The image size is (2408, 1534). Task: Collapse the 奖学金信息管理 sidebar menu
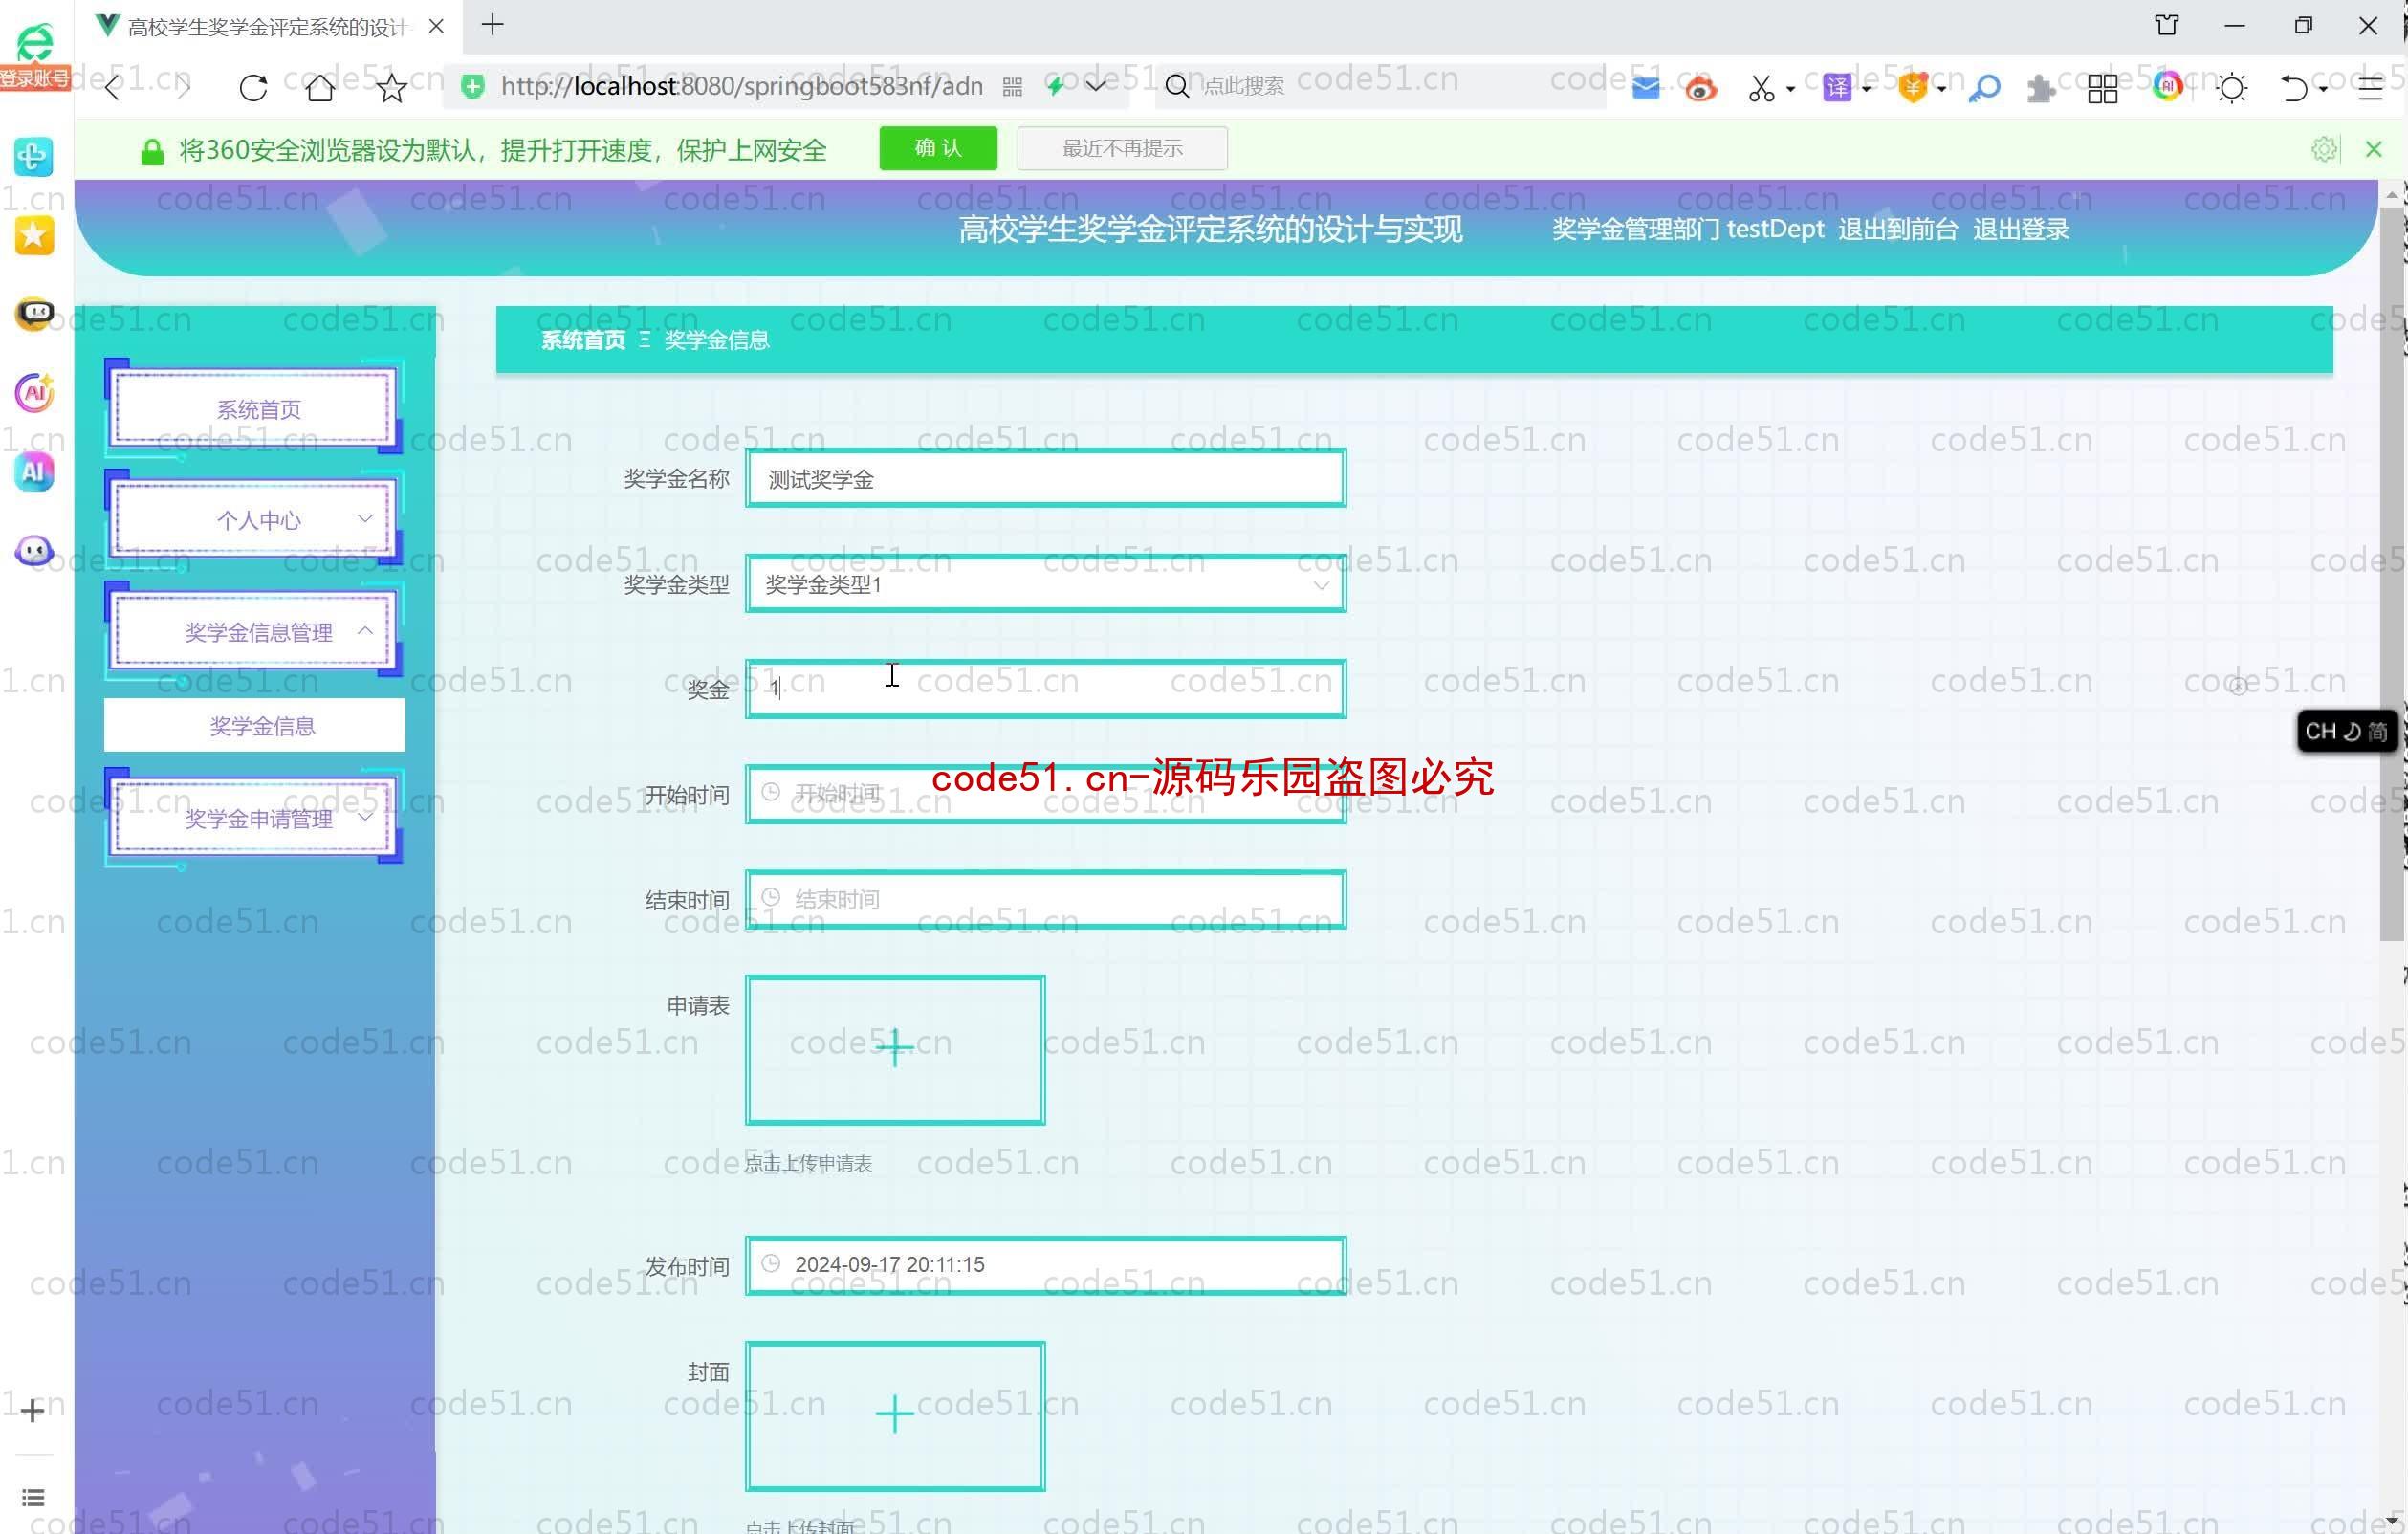tap(254, 631)
